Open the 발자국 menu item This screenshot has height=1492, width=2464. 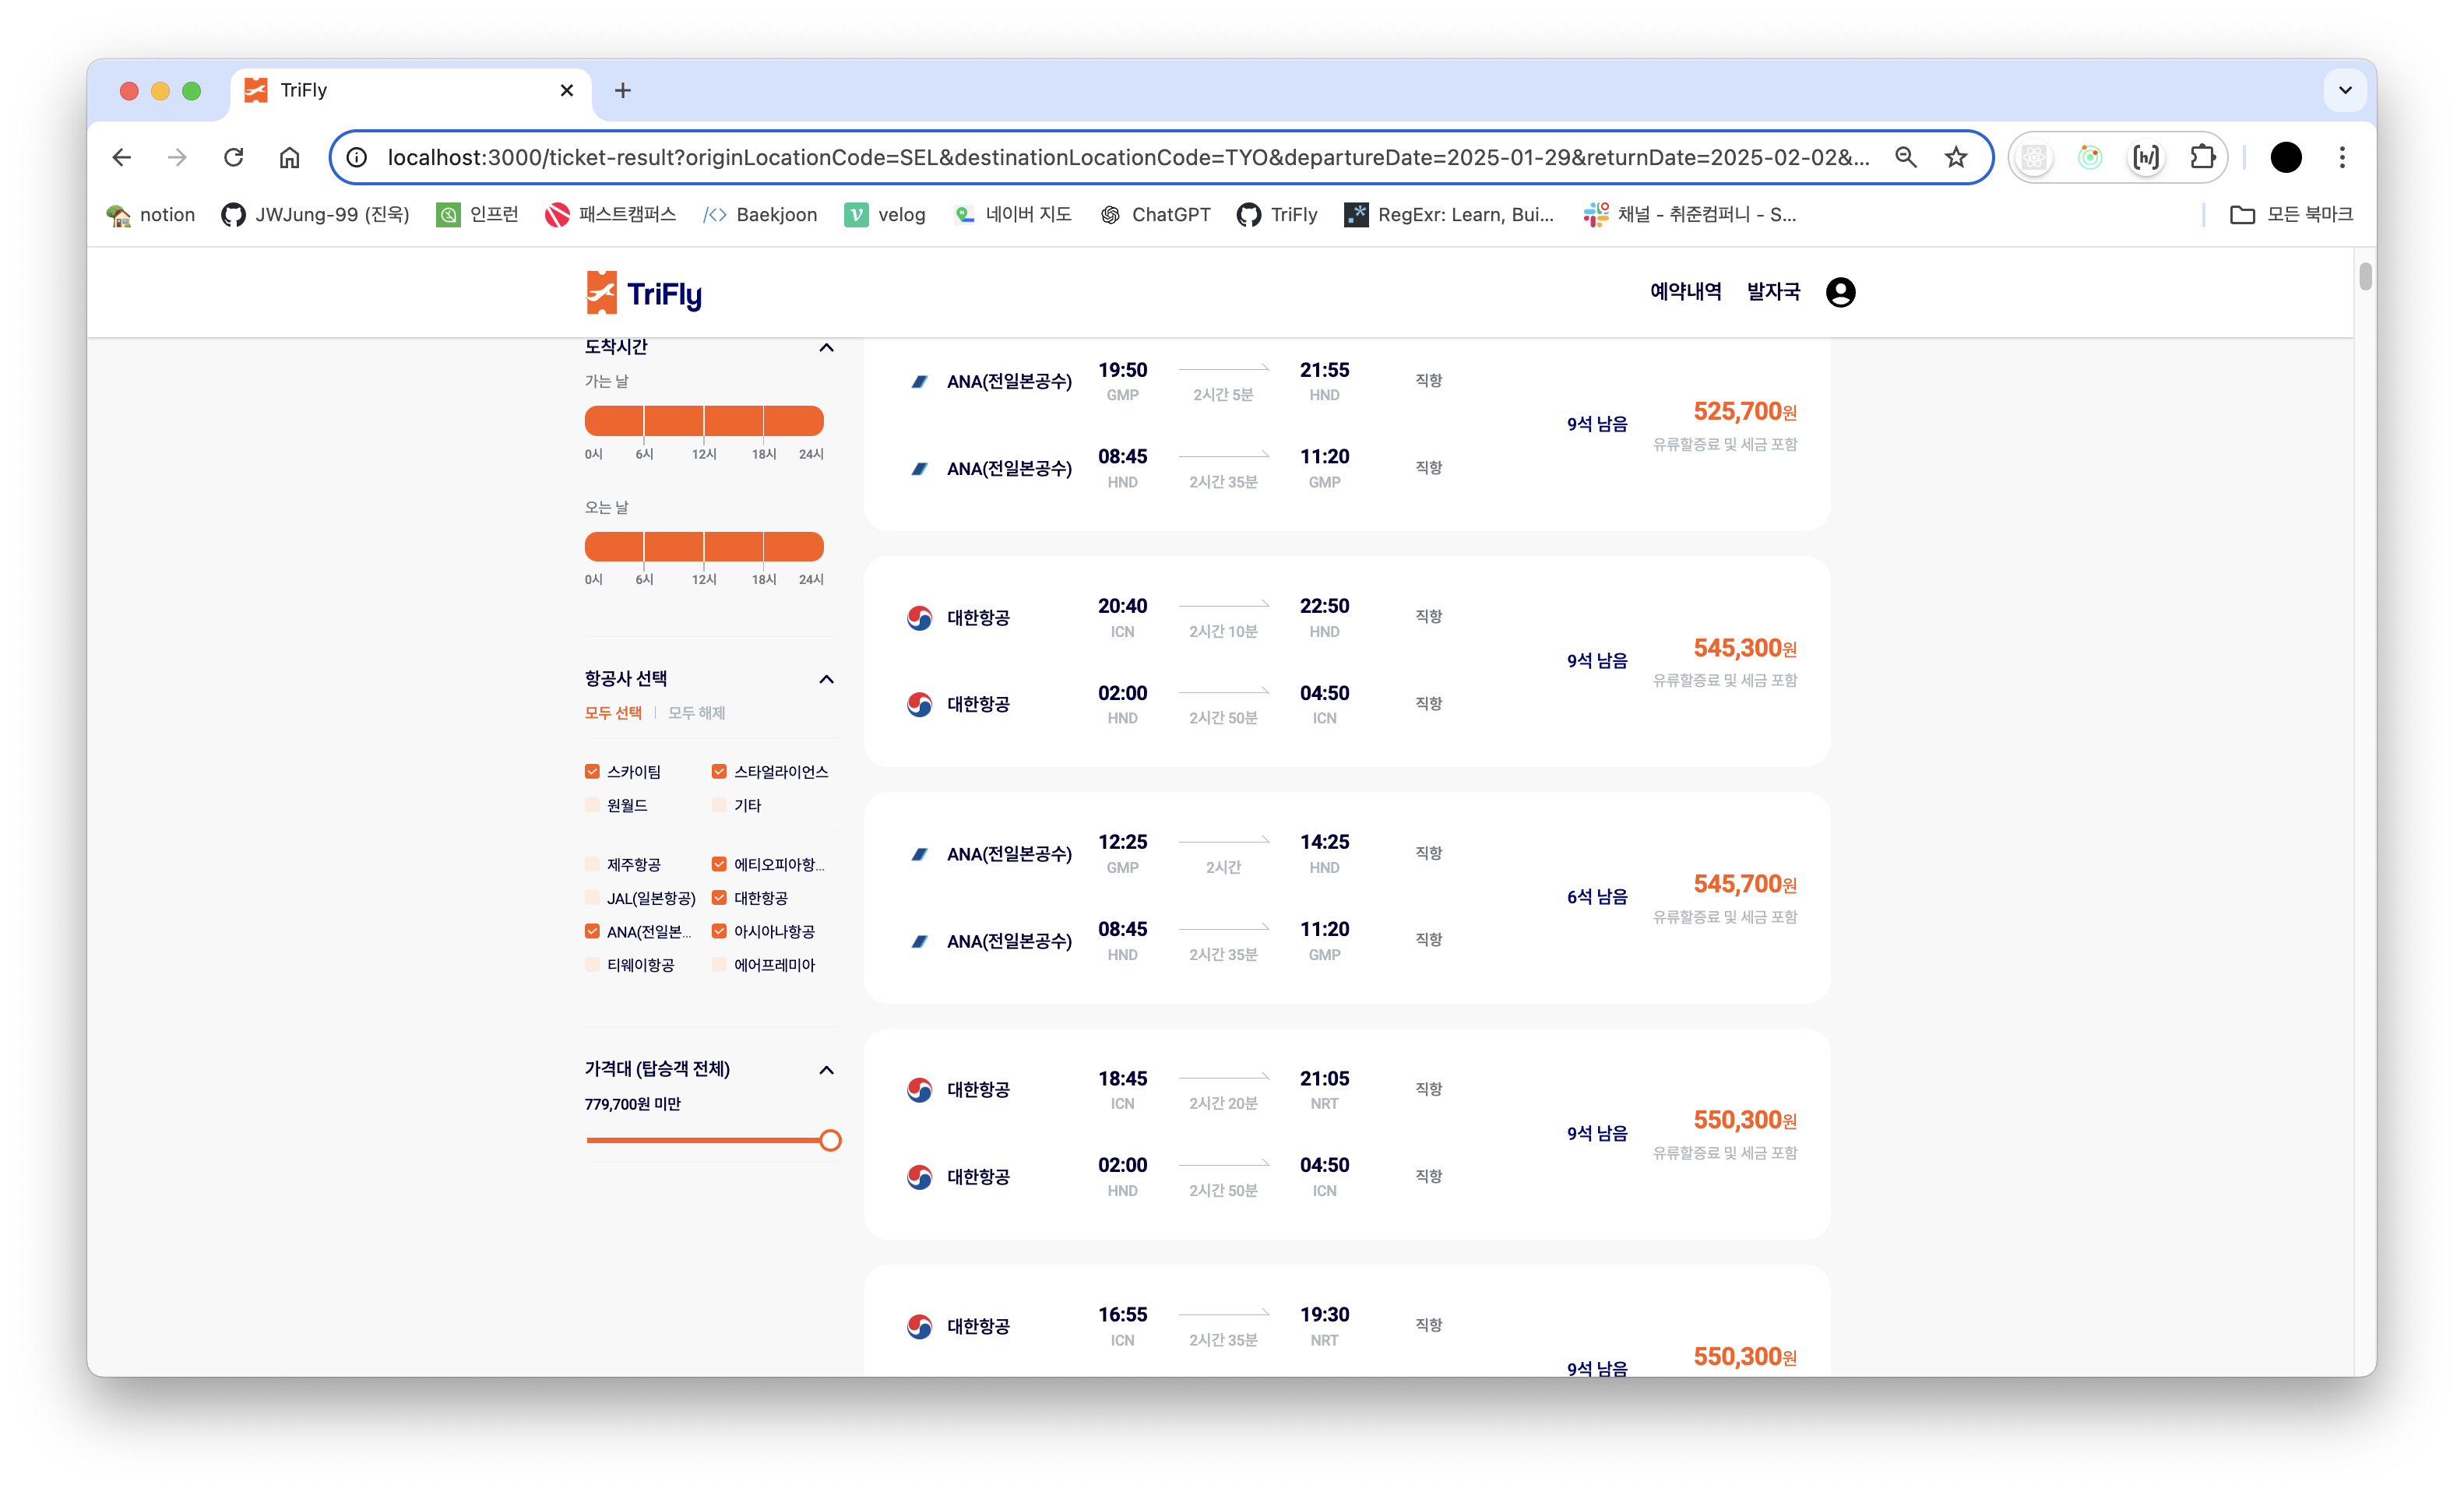pos(1773,292)
